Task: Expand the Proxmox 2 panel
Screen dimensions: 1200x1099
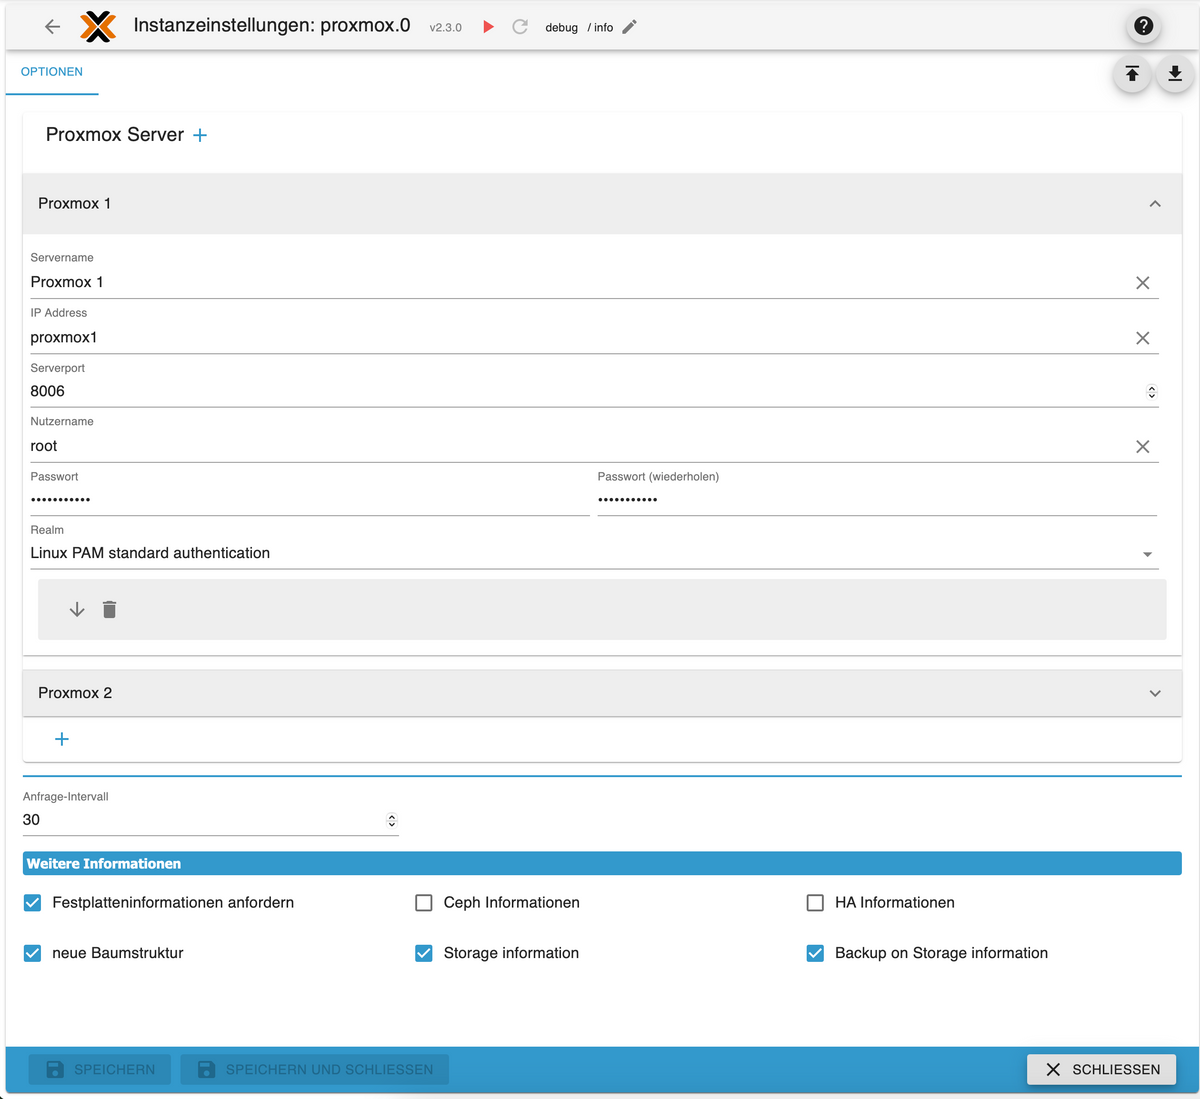Action: pos(1155,693)
